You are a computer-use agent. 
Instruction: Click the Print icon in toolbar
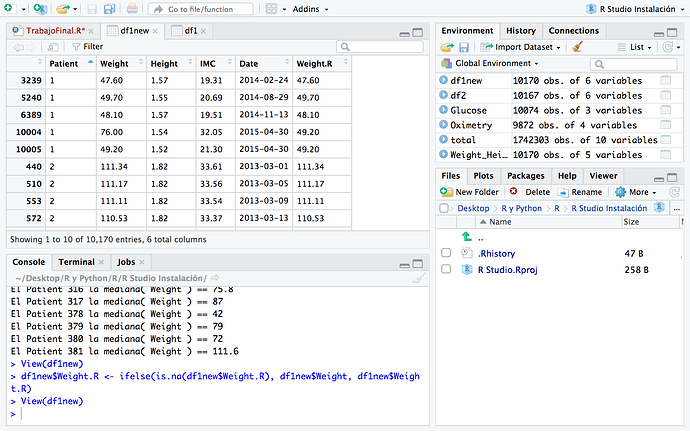(132, 8)
